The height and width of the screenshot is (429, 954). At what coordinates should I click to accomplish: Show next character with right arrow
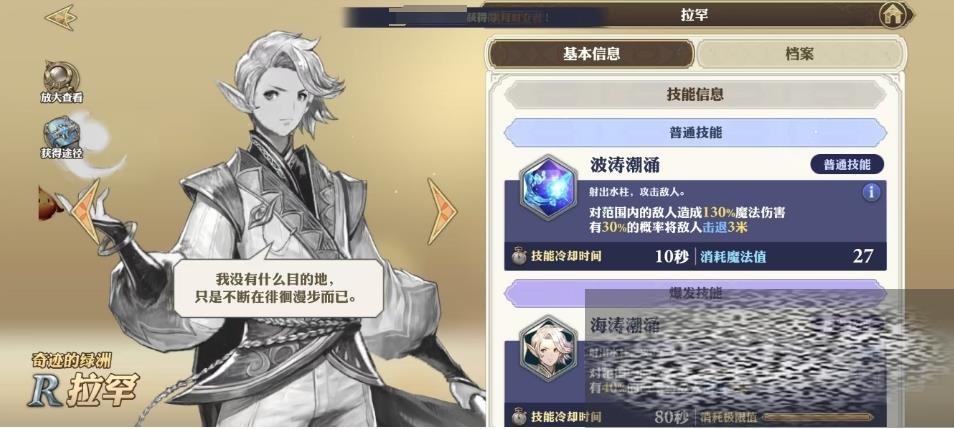(x=442, y=211)
